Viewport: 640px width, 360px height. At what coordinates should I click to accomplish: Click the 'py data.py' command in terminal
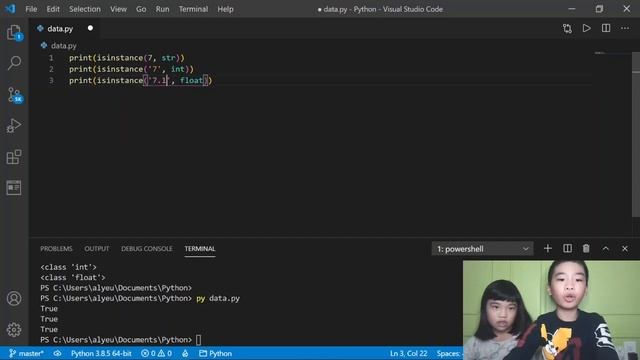[x=218, y=298]
